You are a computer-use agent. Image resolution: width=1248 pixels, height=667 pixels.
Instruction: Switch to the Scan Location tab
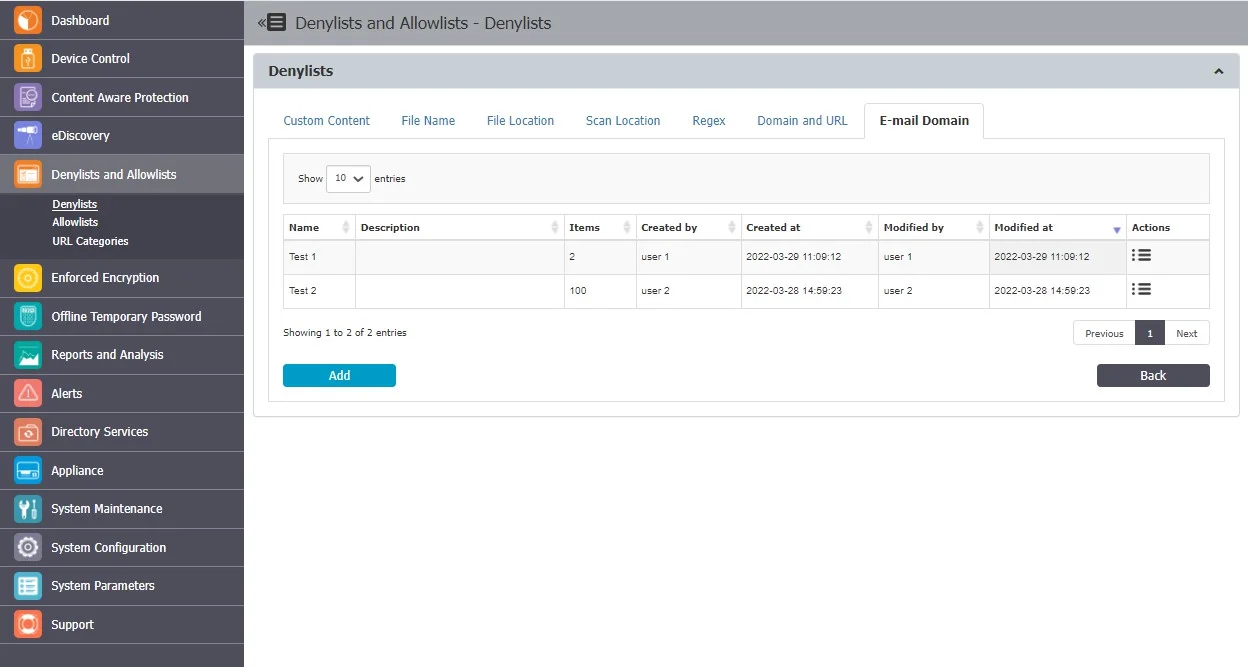(623, 120)
